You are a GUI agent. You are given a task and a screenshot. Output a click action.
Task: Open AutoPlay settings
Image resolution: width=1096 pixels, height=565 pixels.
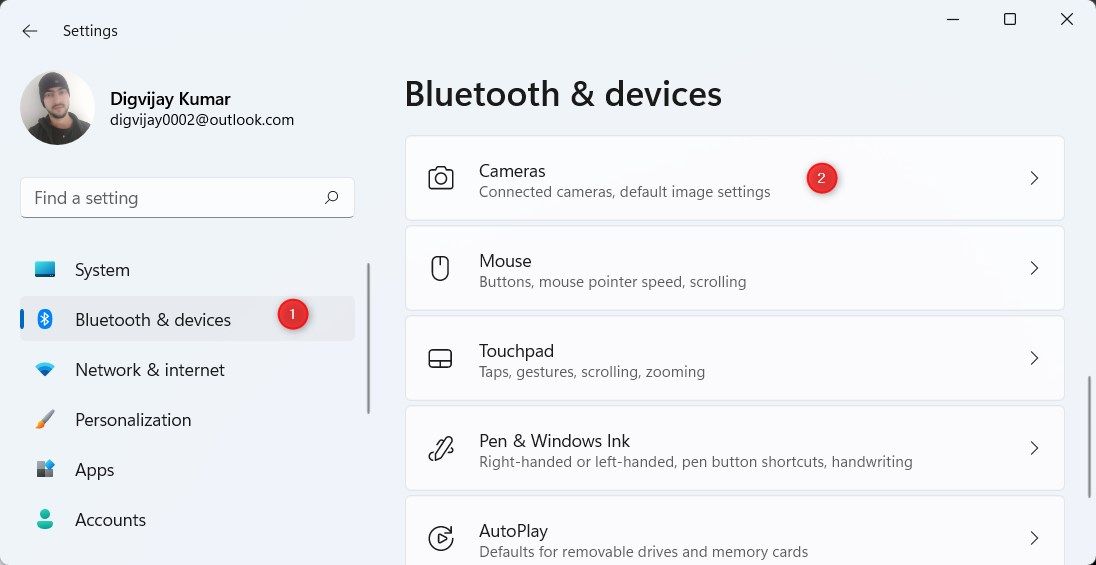tap(735, 531)
